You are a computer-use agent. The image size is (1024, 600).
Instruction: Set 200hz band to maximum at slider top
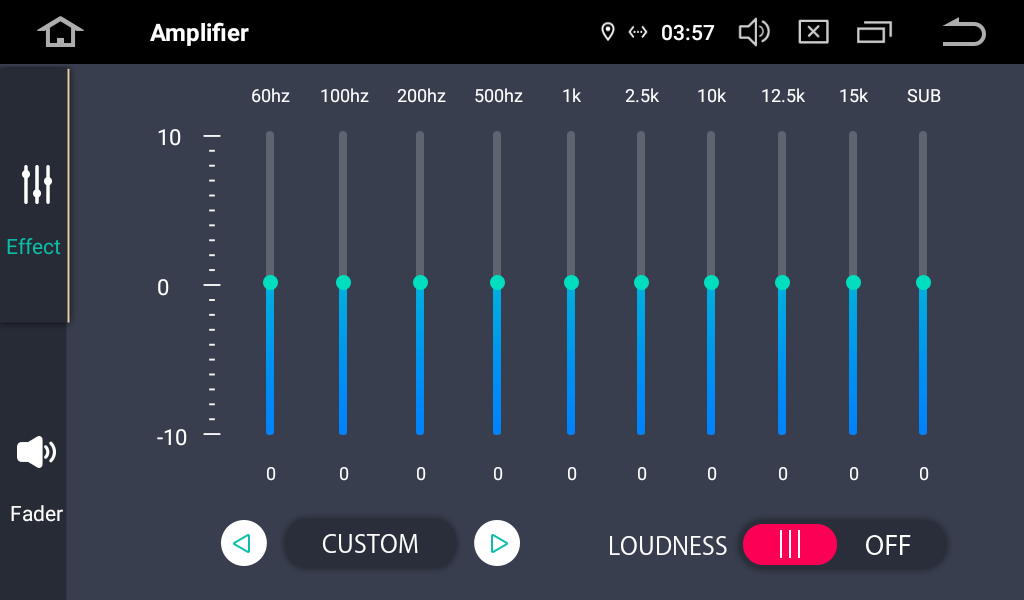point(420,136)
